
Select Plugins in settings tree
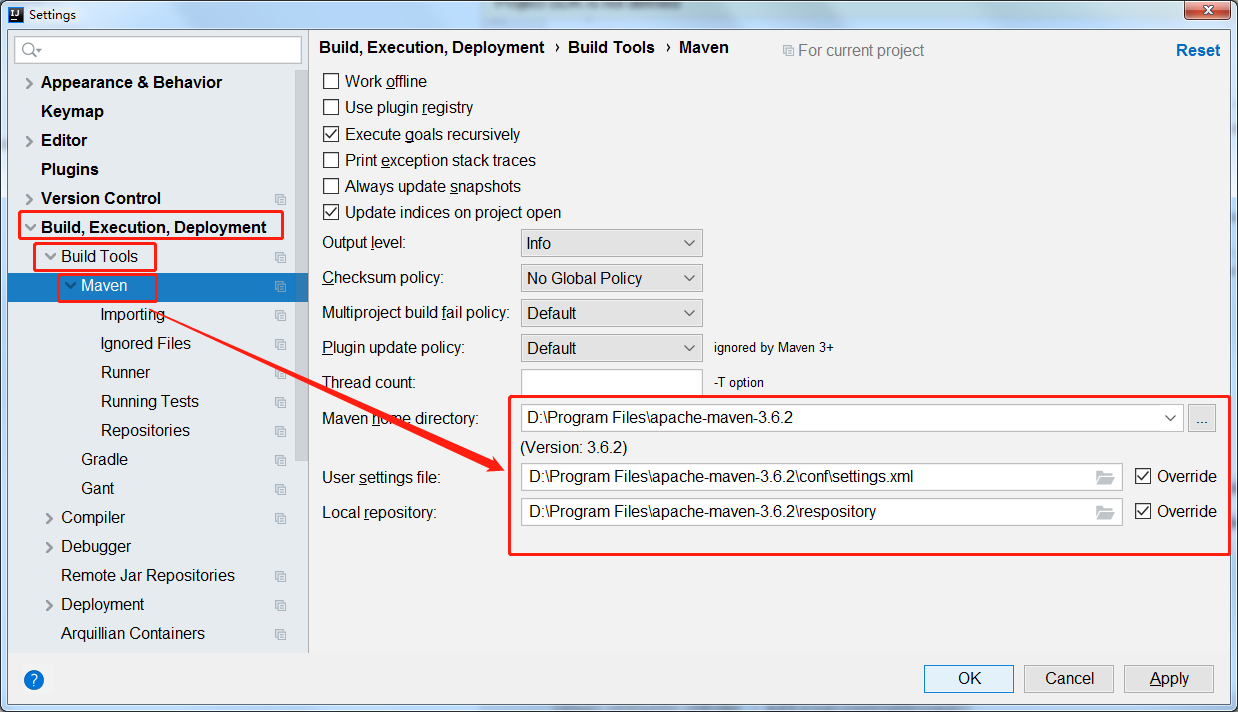[70, 170]
